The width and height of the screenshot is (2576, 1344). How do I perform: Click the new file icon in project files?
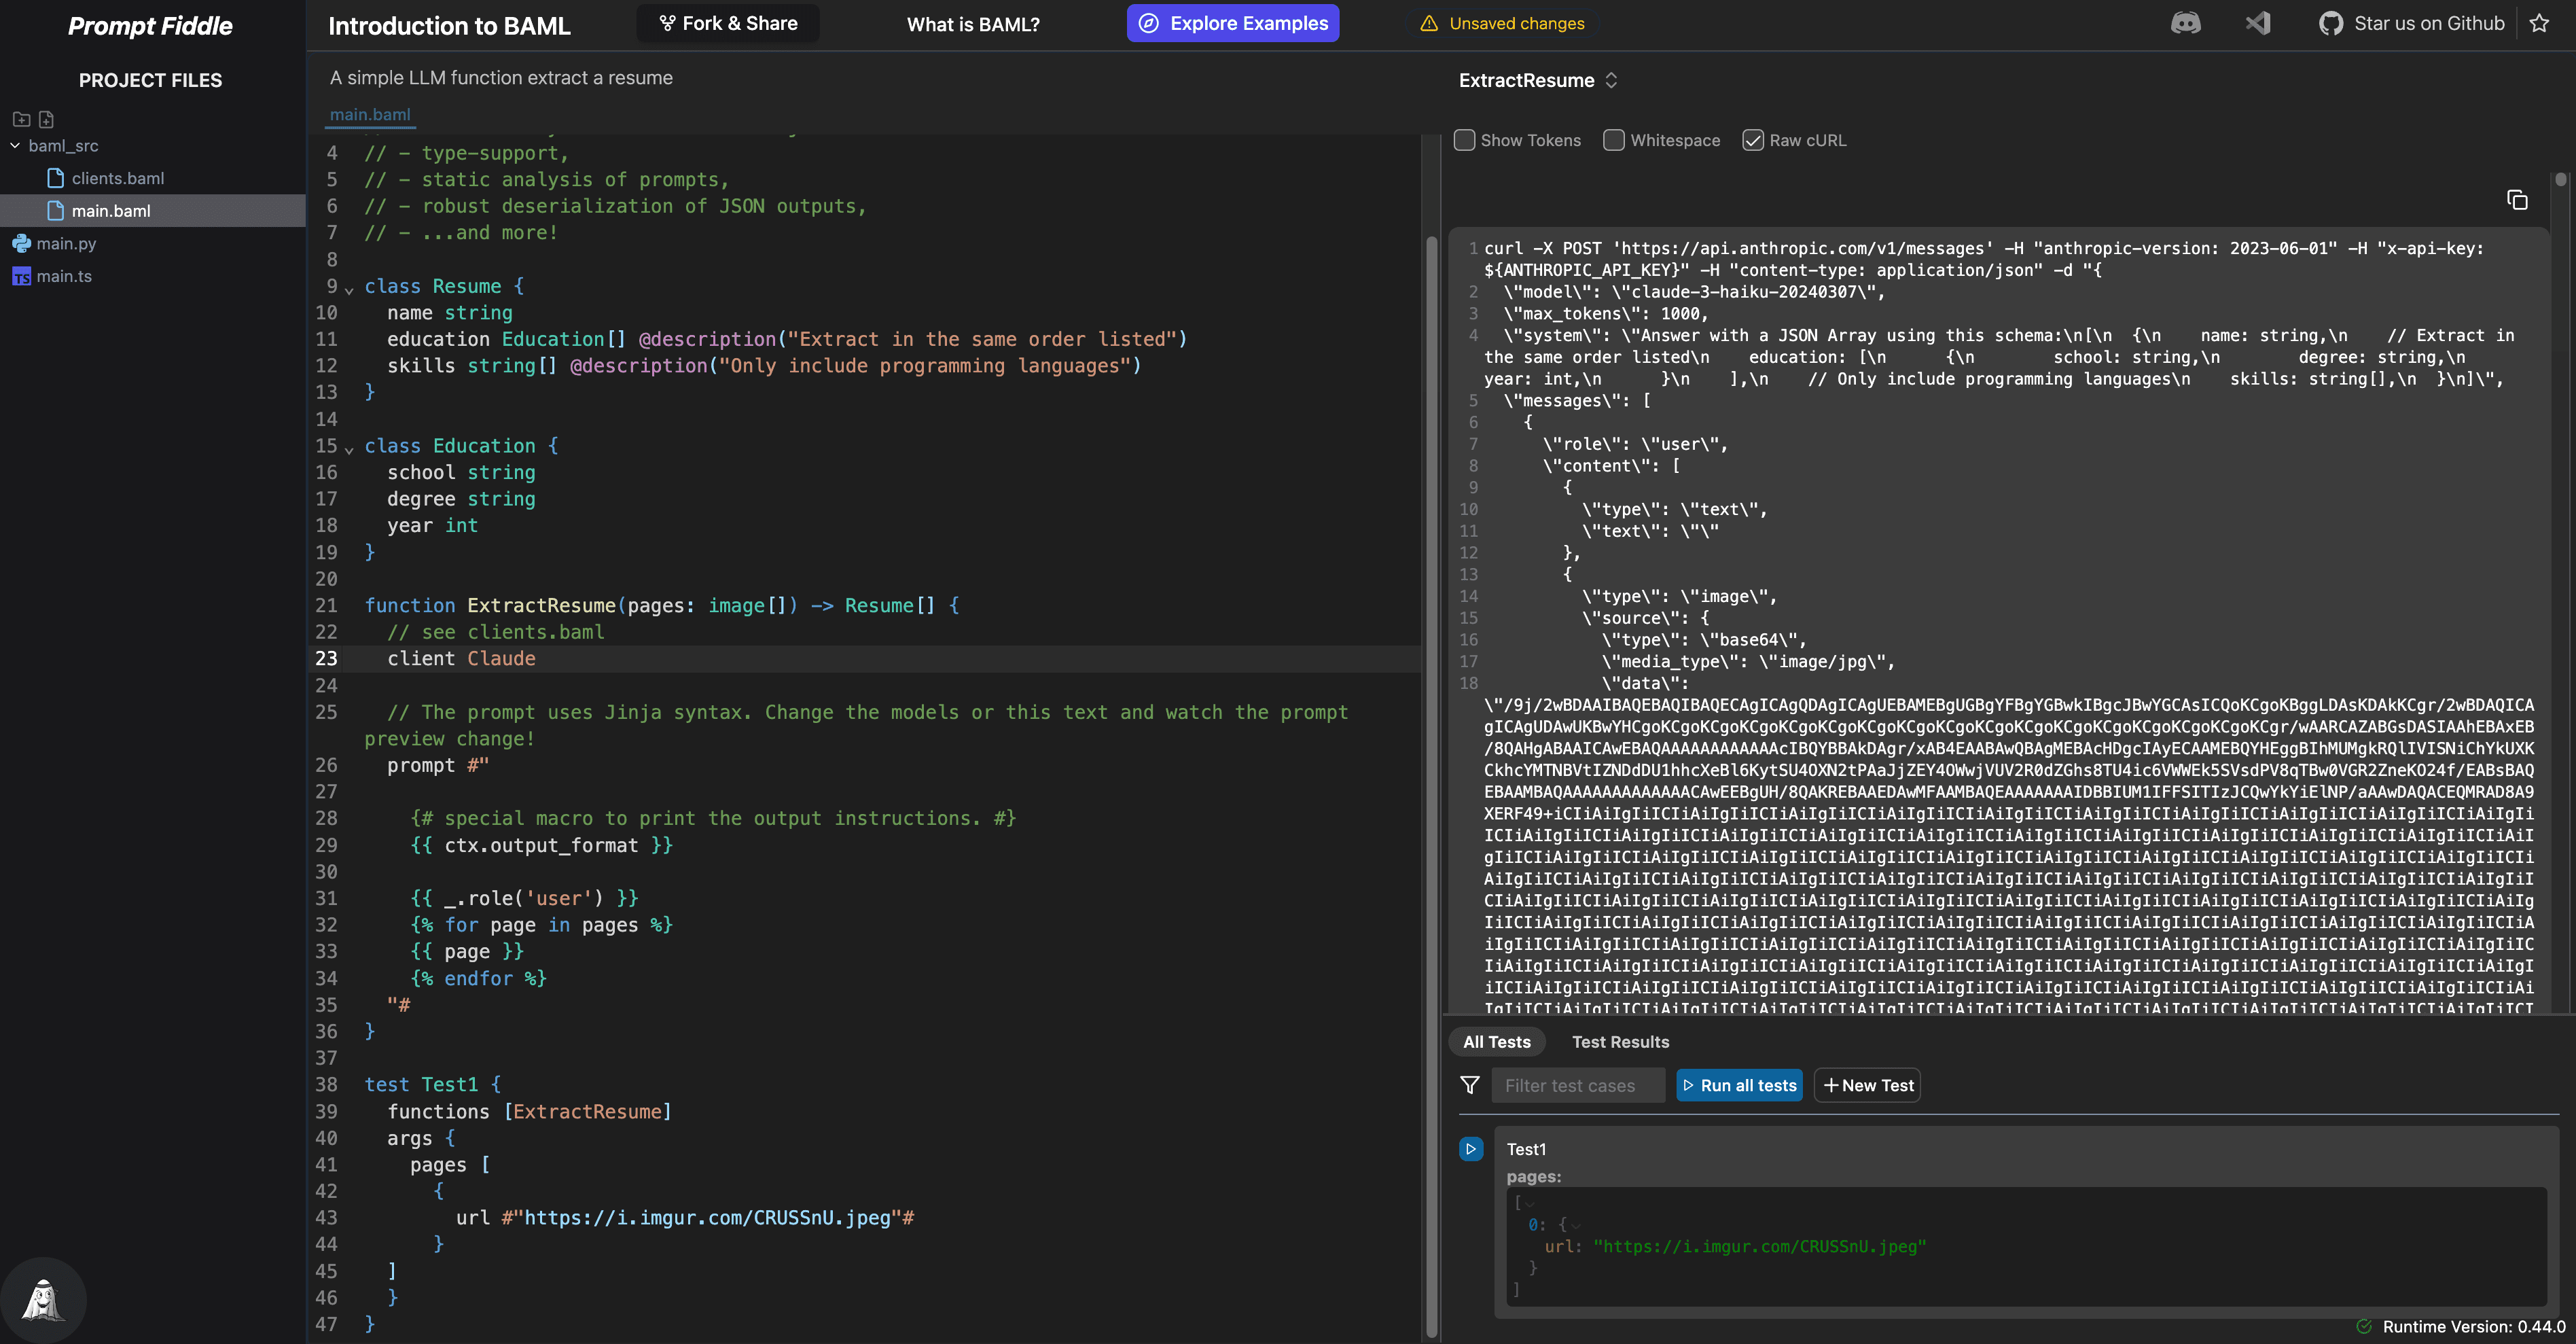[x=46, y=119]
